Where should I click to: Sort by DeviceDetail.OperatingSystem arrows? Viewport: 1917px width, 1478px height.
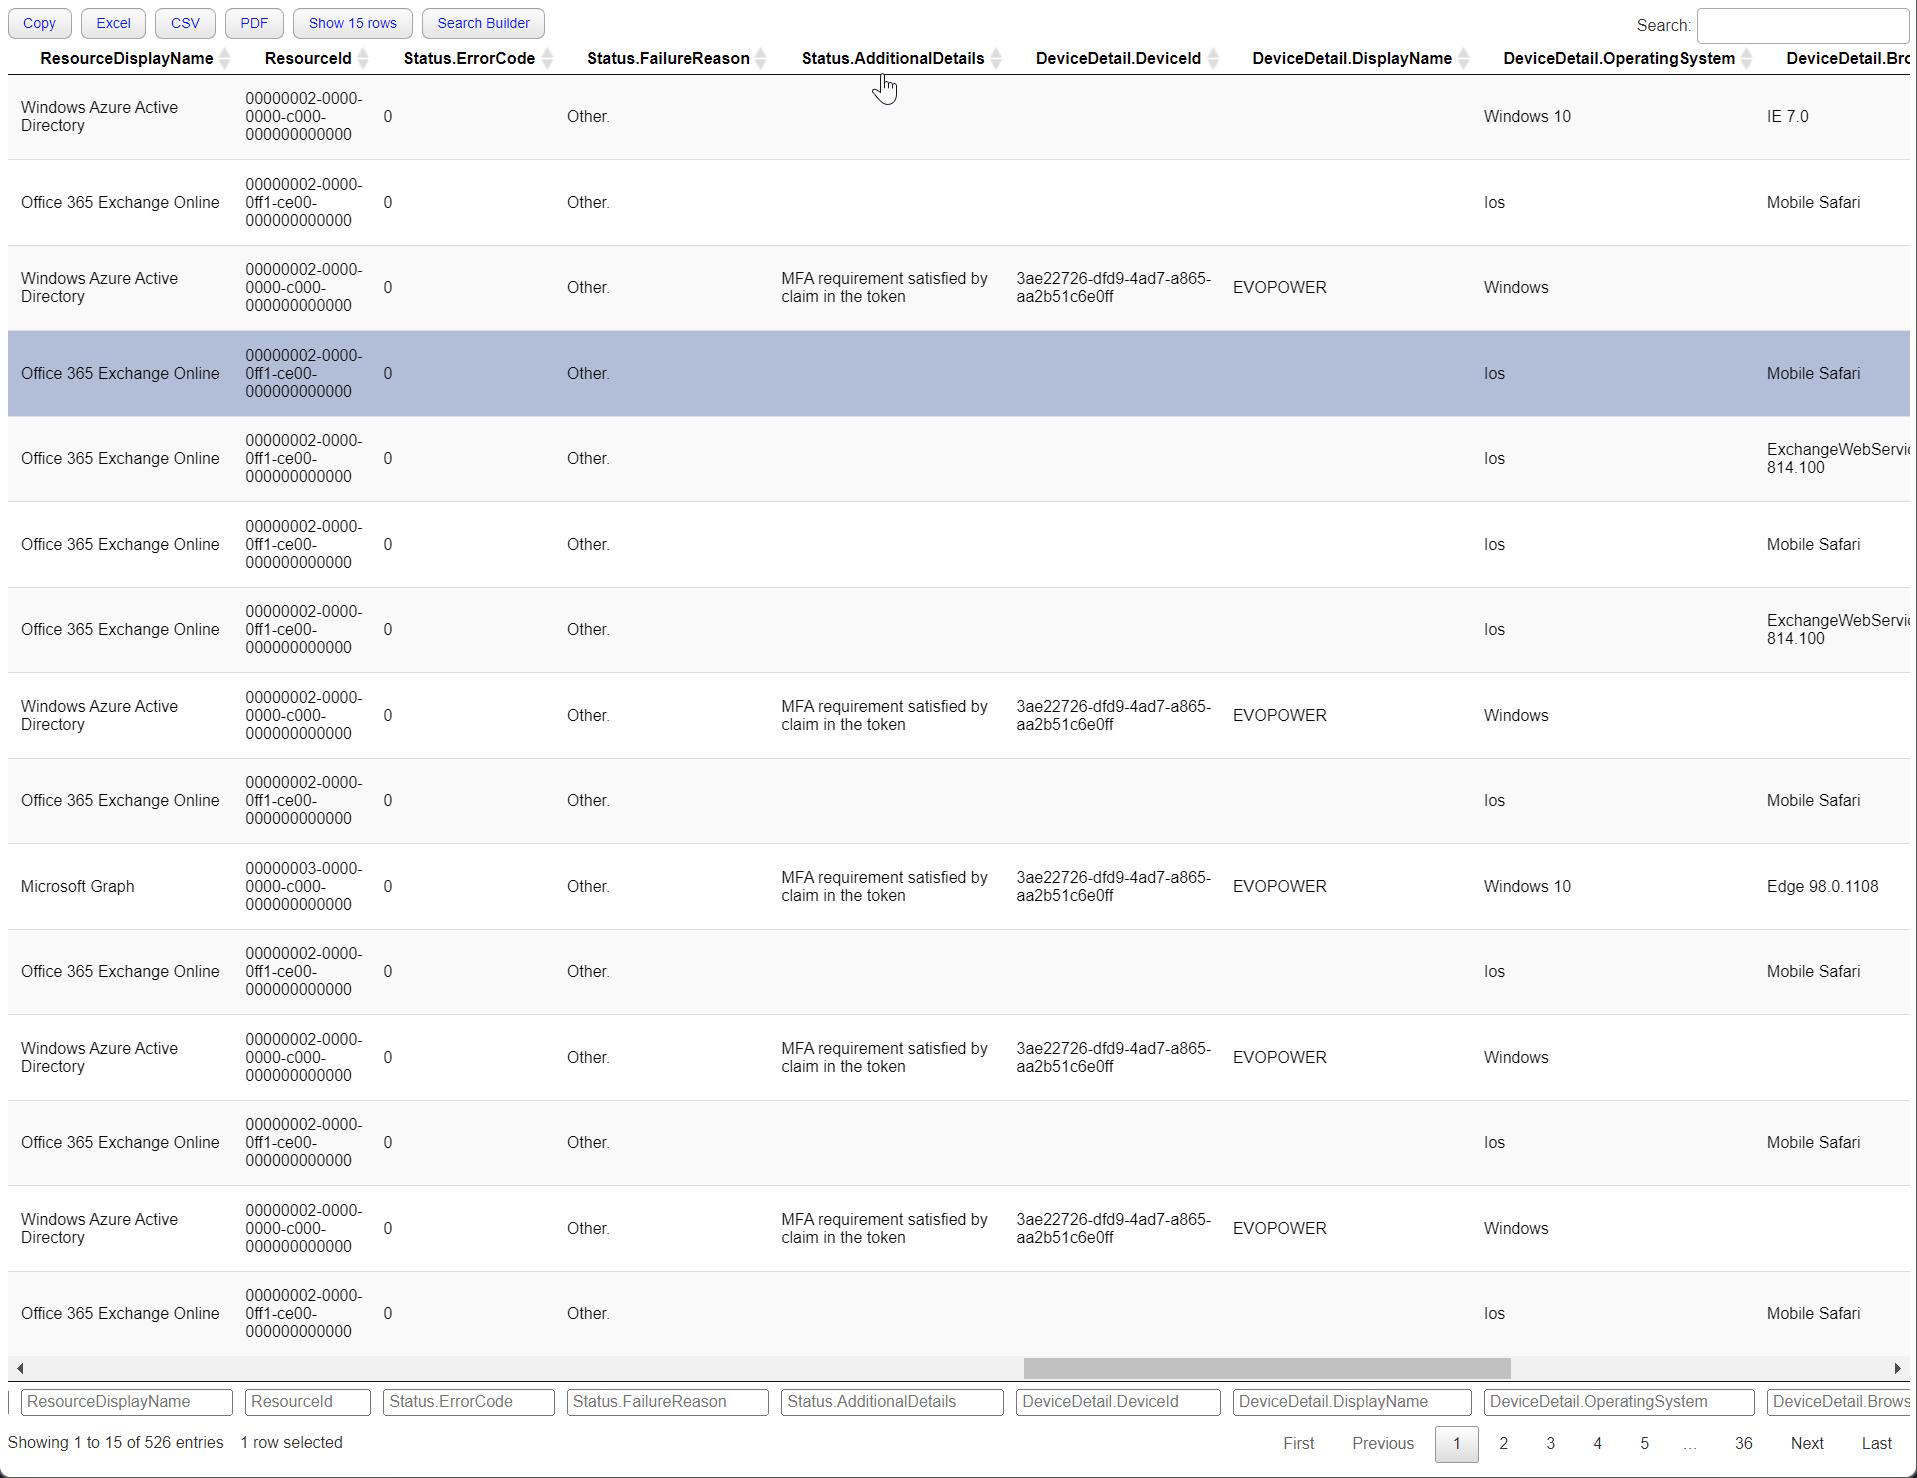(1747, 59)
